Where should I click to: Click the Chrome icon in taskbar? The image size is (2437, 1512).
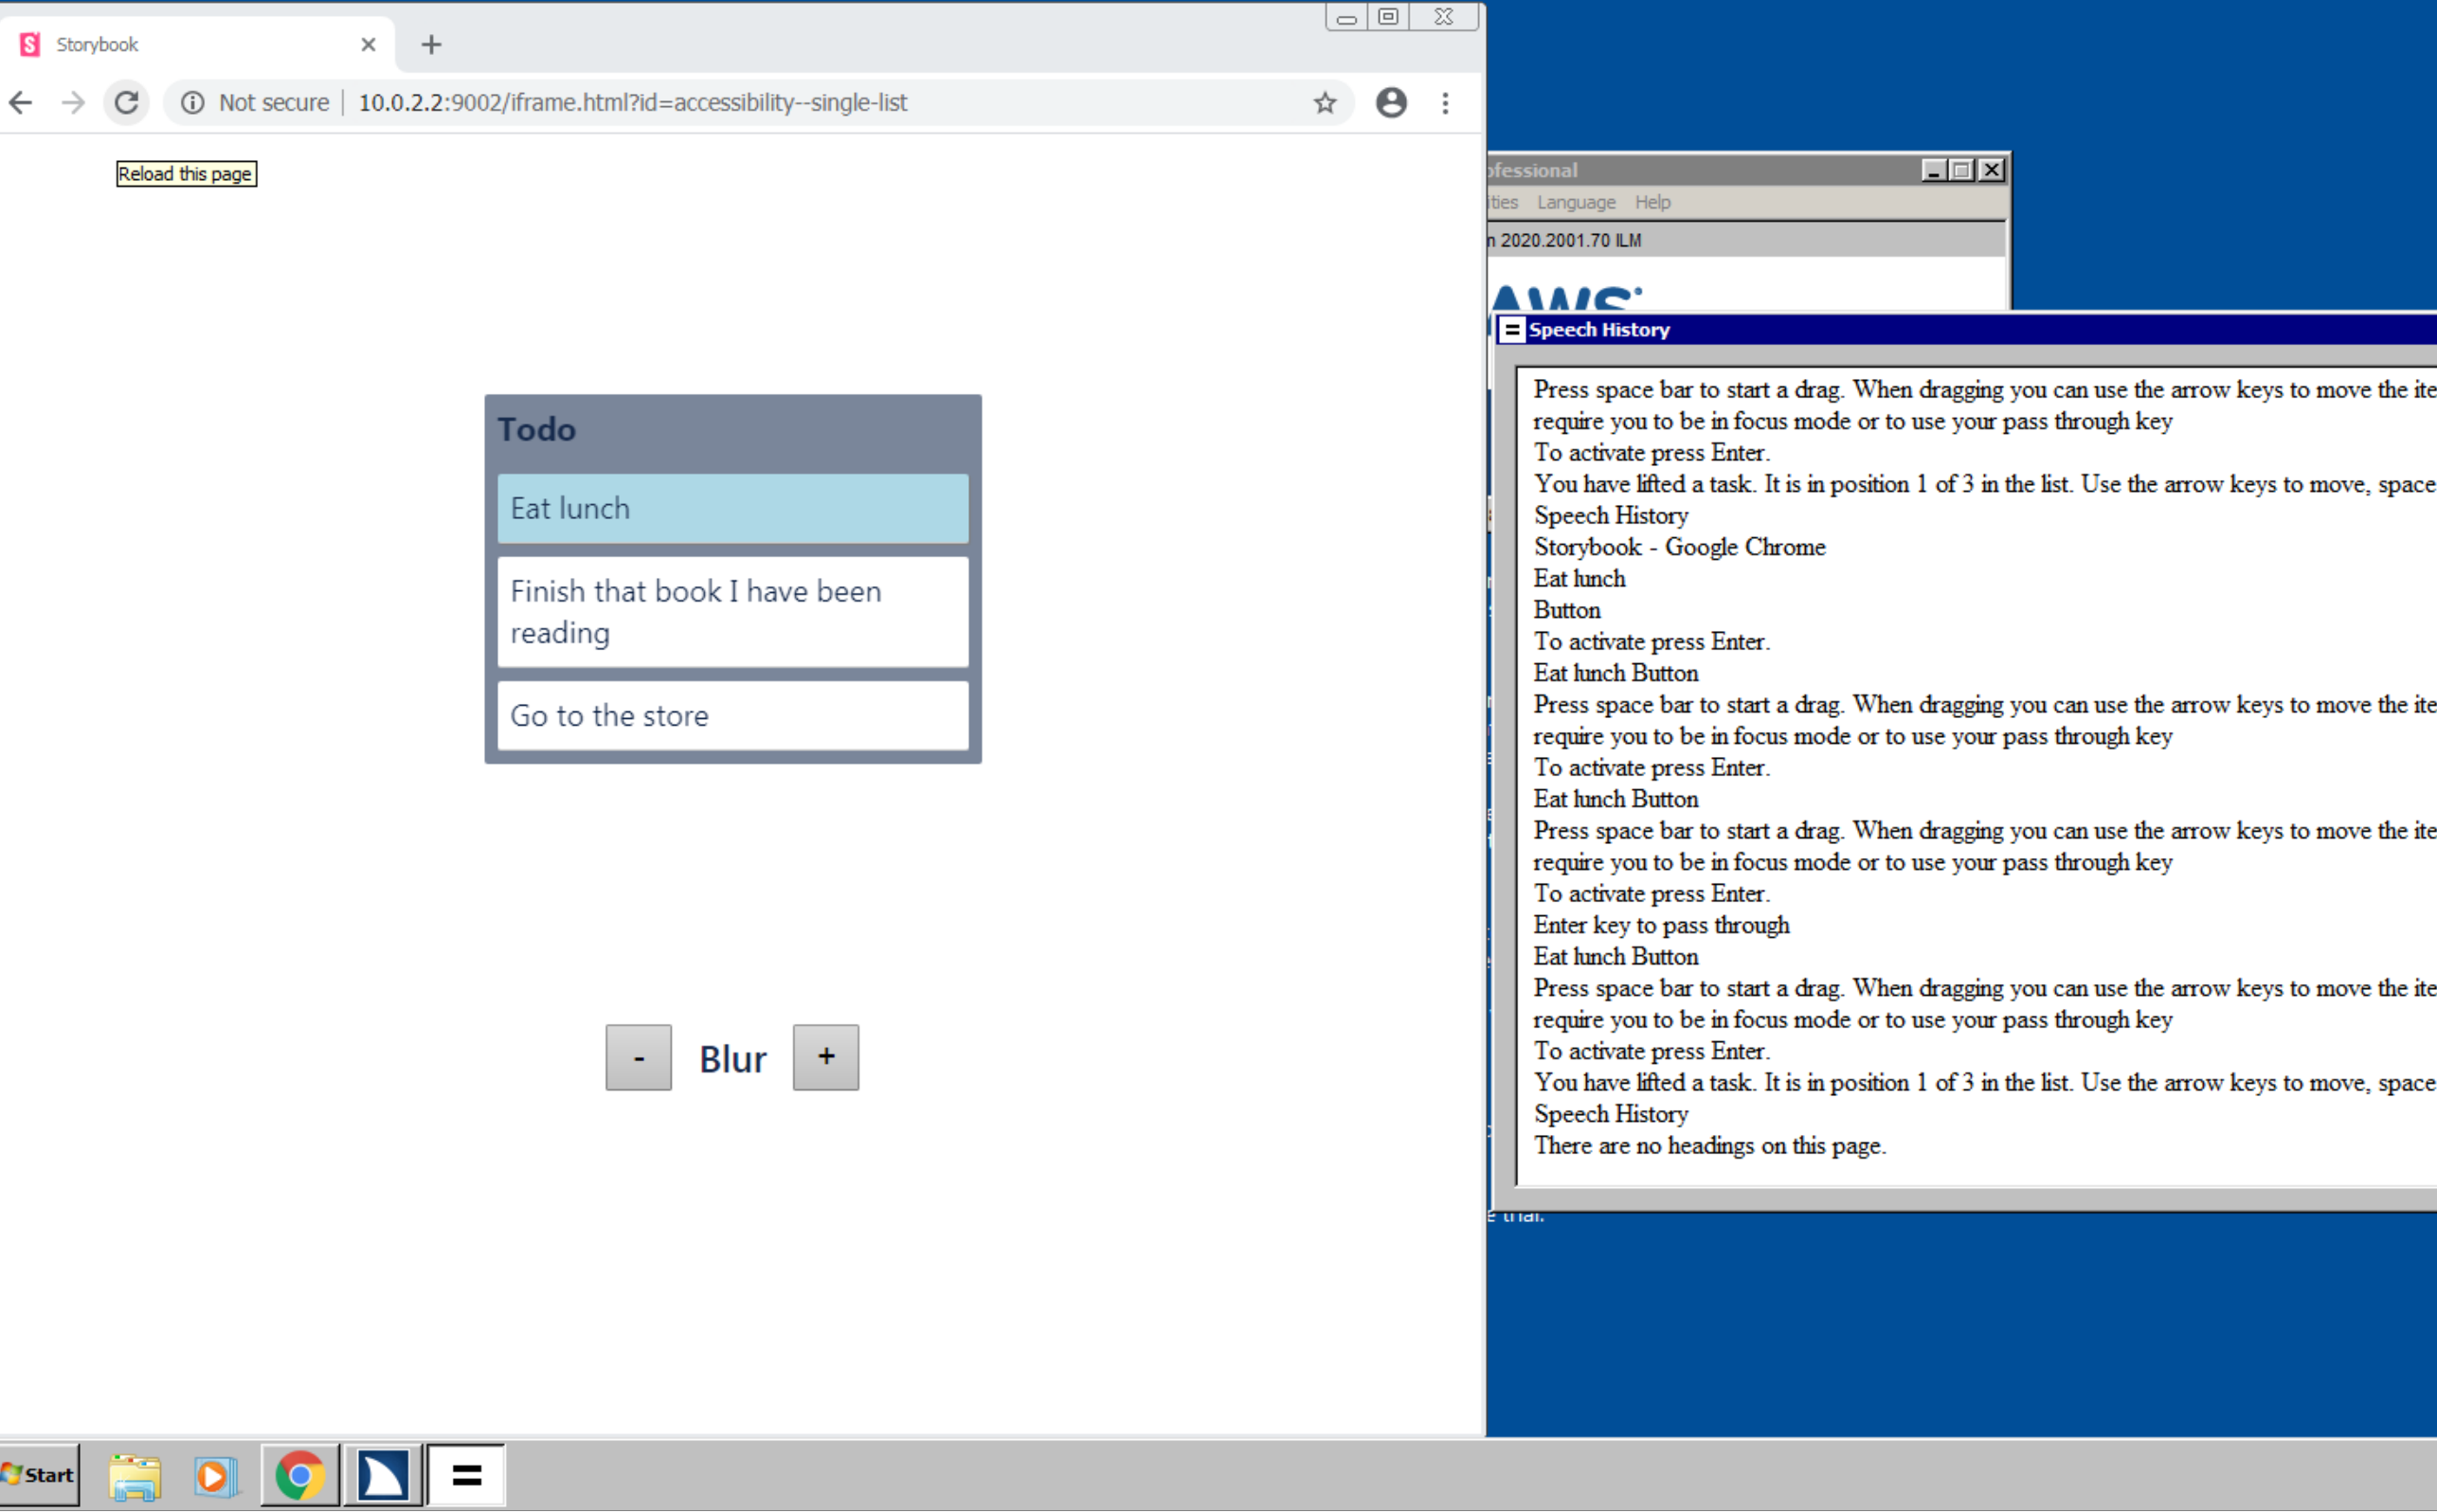click(298, 1475)
